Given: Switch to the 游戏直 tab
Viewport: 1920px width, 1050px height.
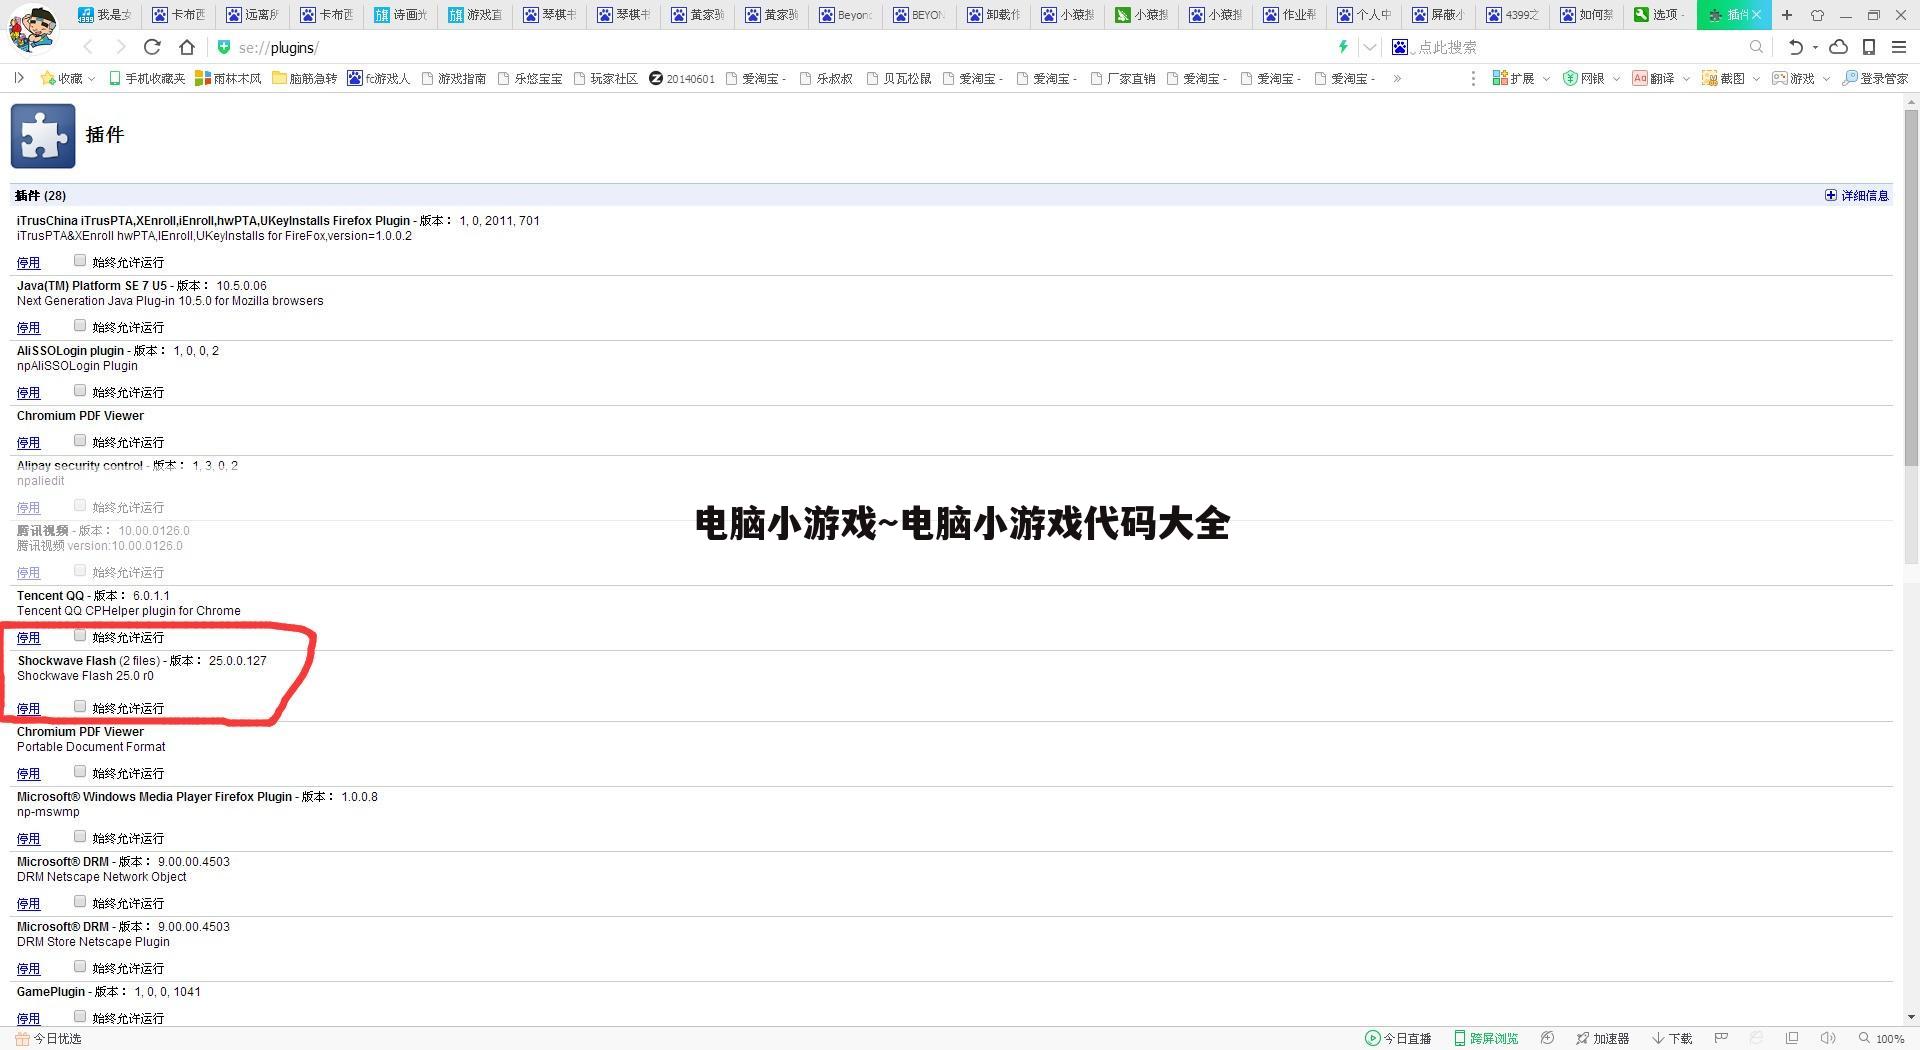Looking at the screenshot, I should [x=475, y=15].
